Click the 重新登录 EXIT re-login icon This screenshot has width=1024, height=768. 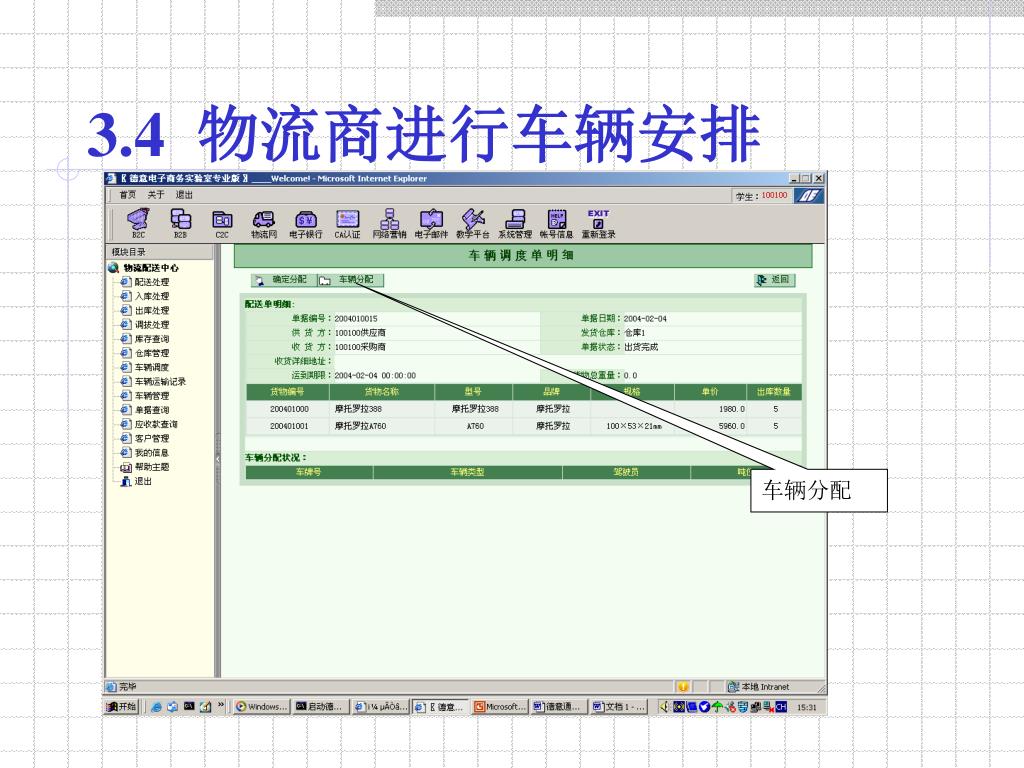click(598, 223)
